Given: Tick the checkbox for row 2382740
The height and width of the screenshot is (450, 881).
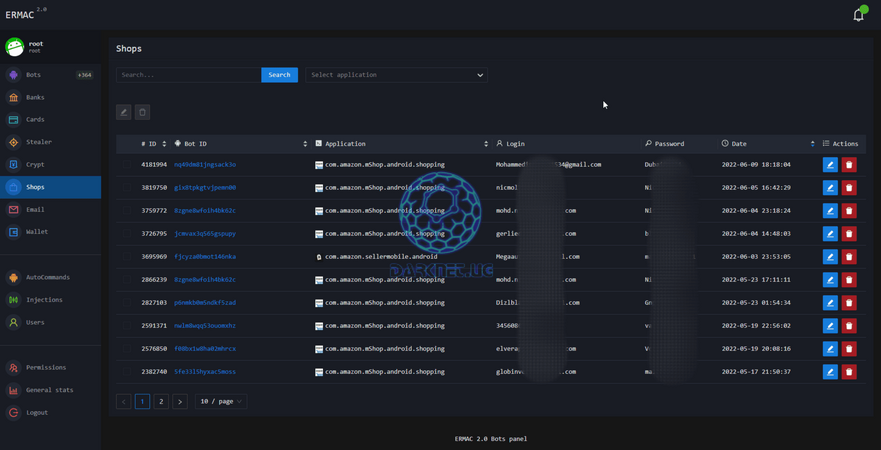Looking at the screenshot, I should [127, 372].
